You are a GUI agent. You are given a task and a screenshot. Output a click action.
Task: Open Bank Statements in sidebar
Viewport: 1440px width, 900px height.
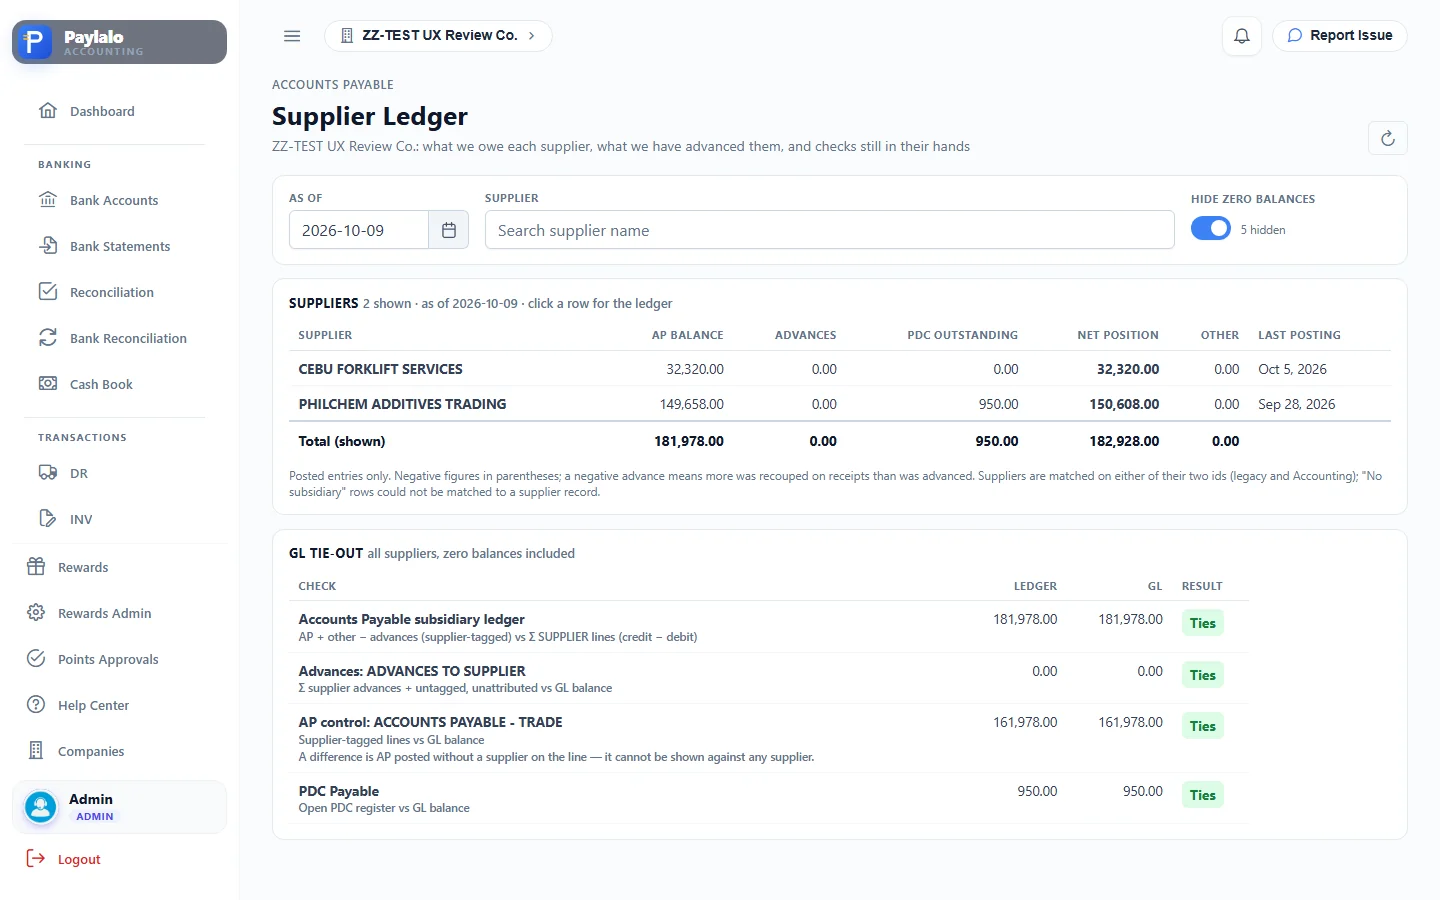click(120, 246)
